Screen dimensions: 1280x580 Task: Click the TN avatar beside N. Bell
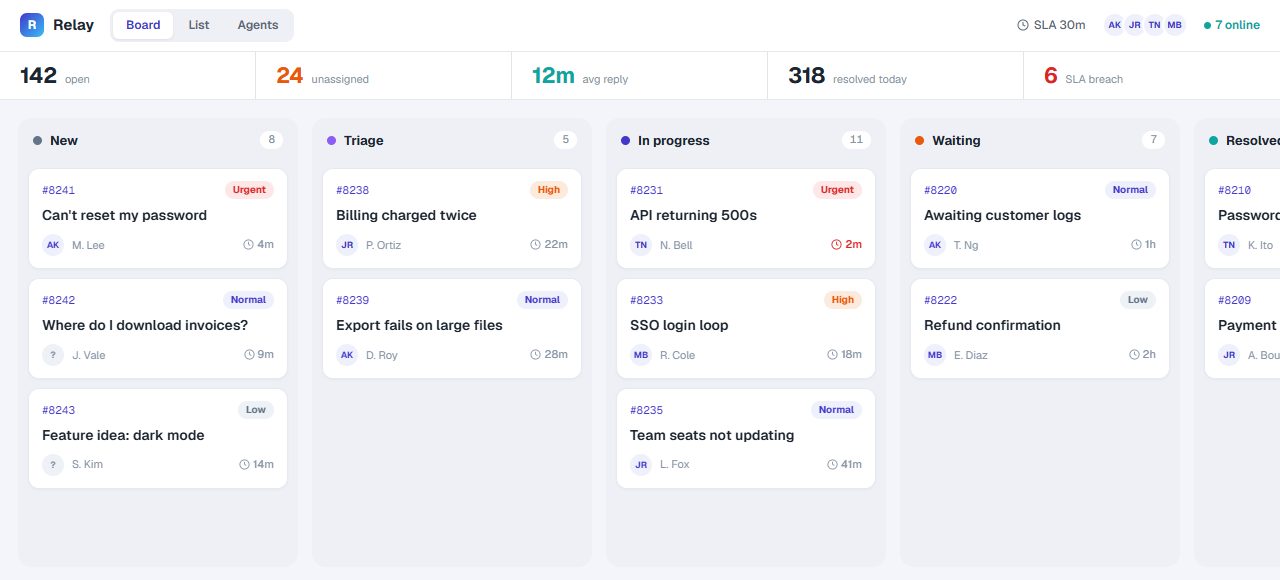pos(641,245)
